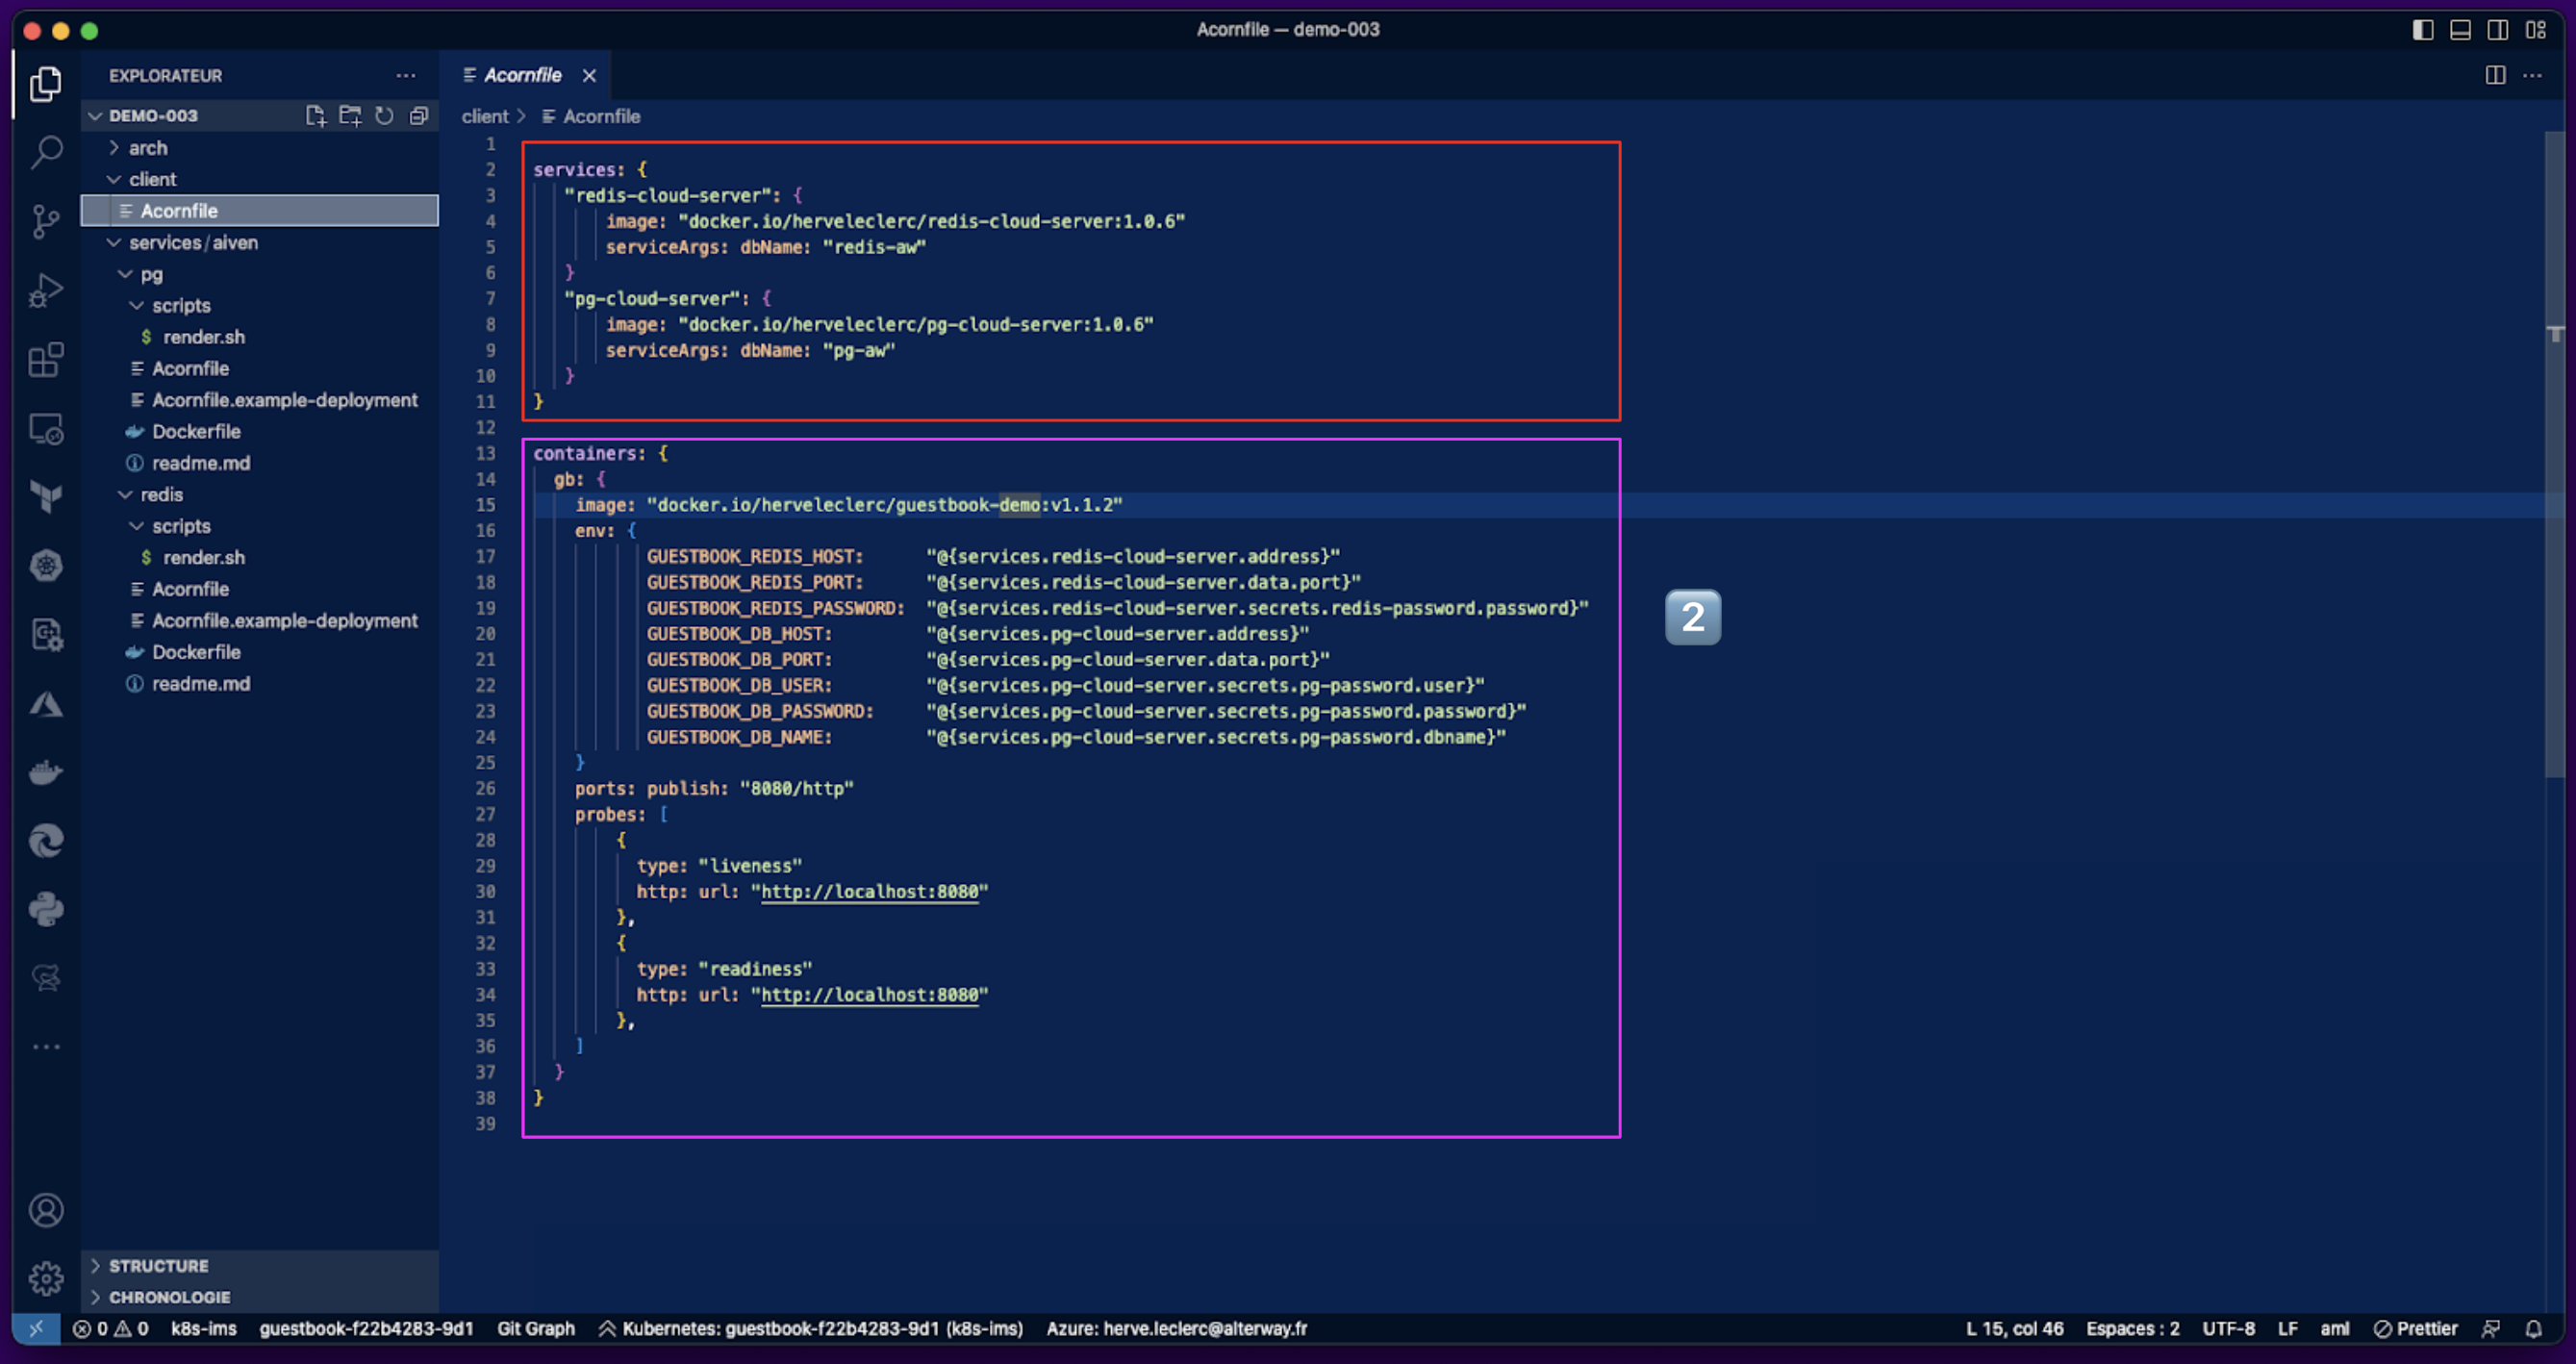Toggle the primary sidebar visibility
The image size is (2576, 1364).
click(2422, 30)
